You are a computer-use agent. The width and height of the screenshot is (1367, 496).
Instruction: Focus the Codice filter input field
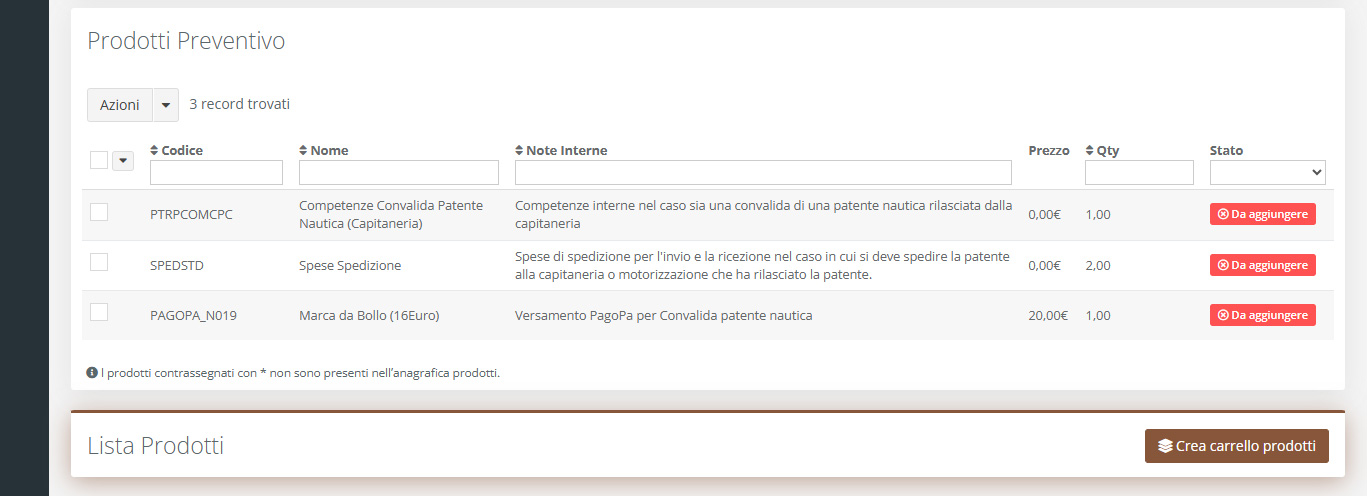(x=216, y=173)
